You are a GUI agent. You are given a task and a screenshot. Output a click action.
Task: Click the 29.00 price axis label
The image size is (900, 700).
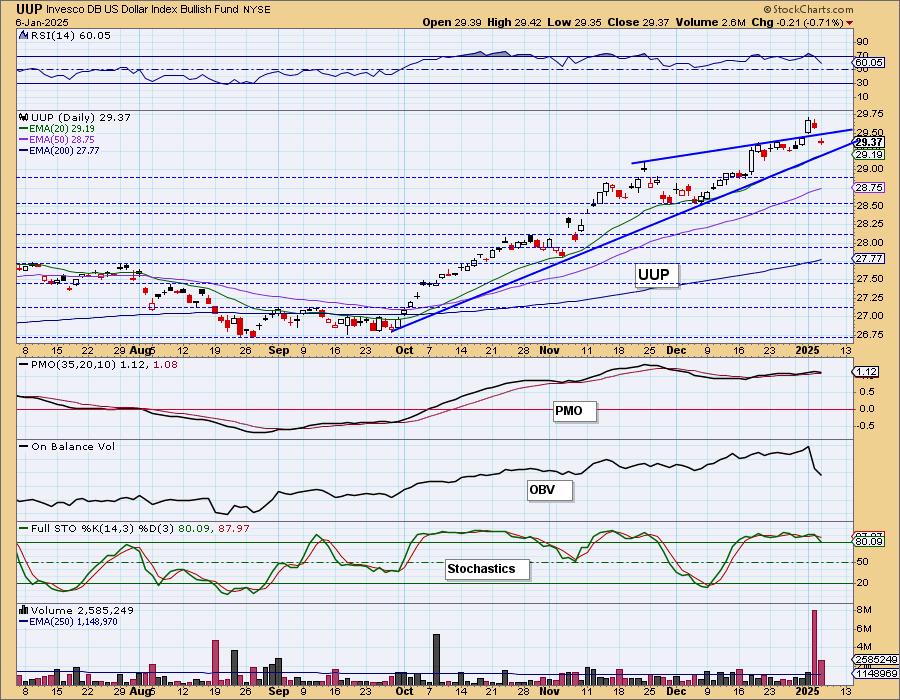click(x=869, y=169)
